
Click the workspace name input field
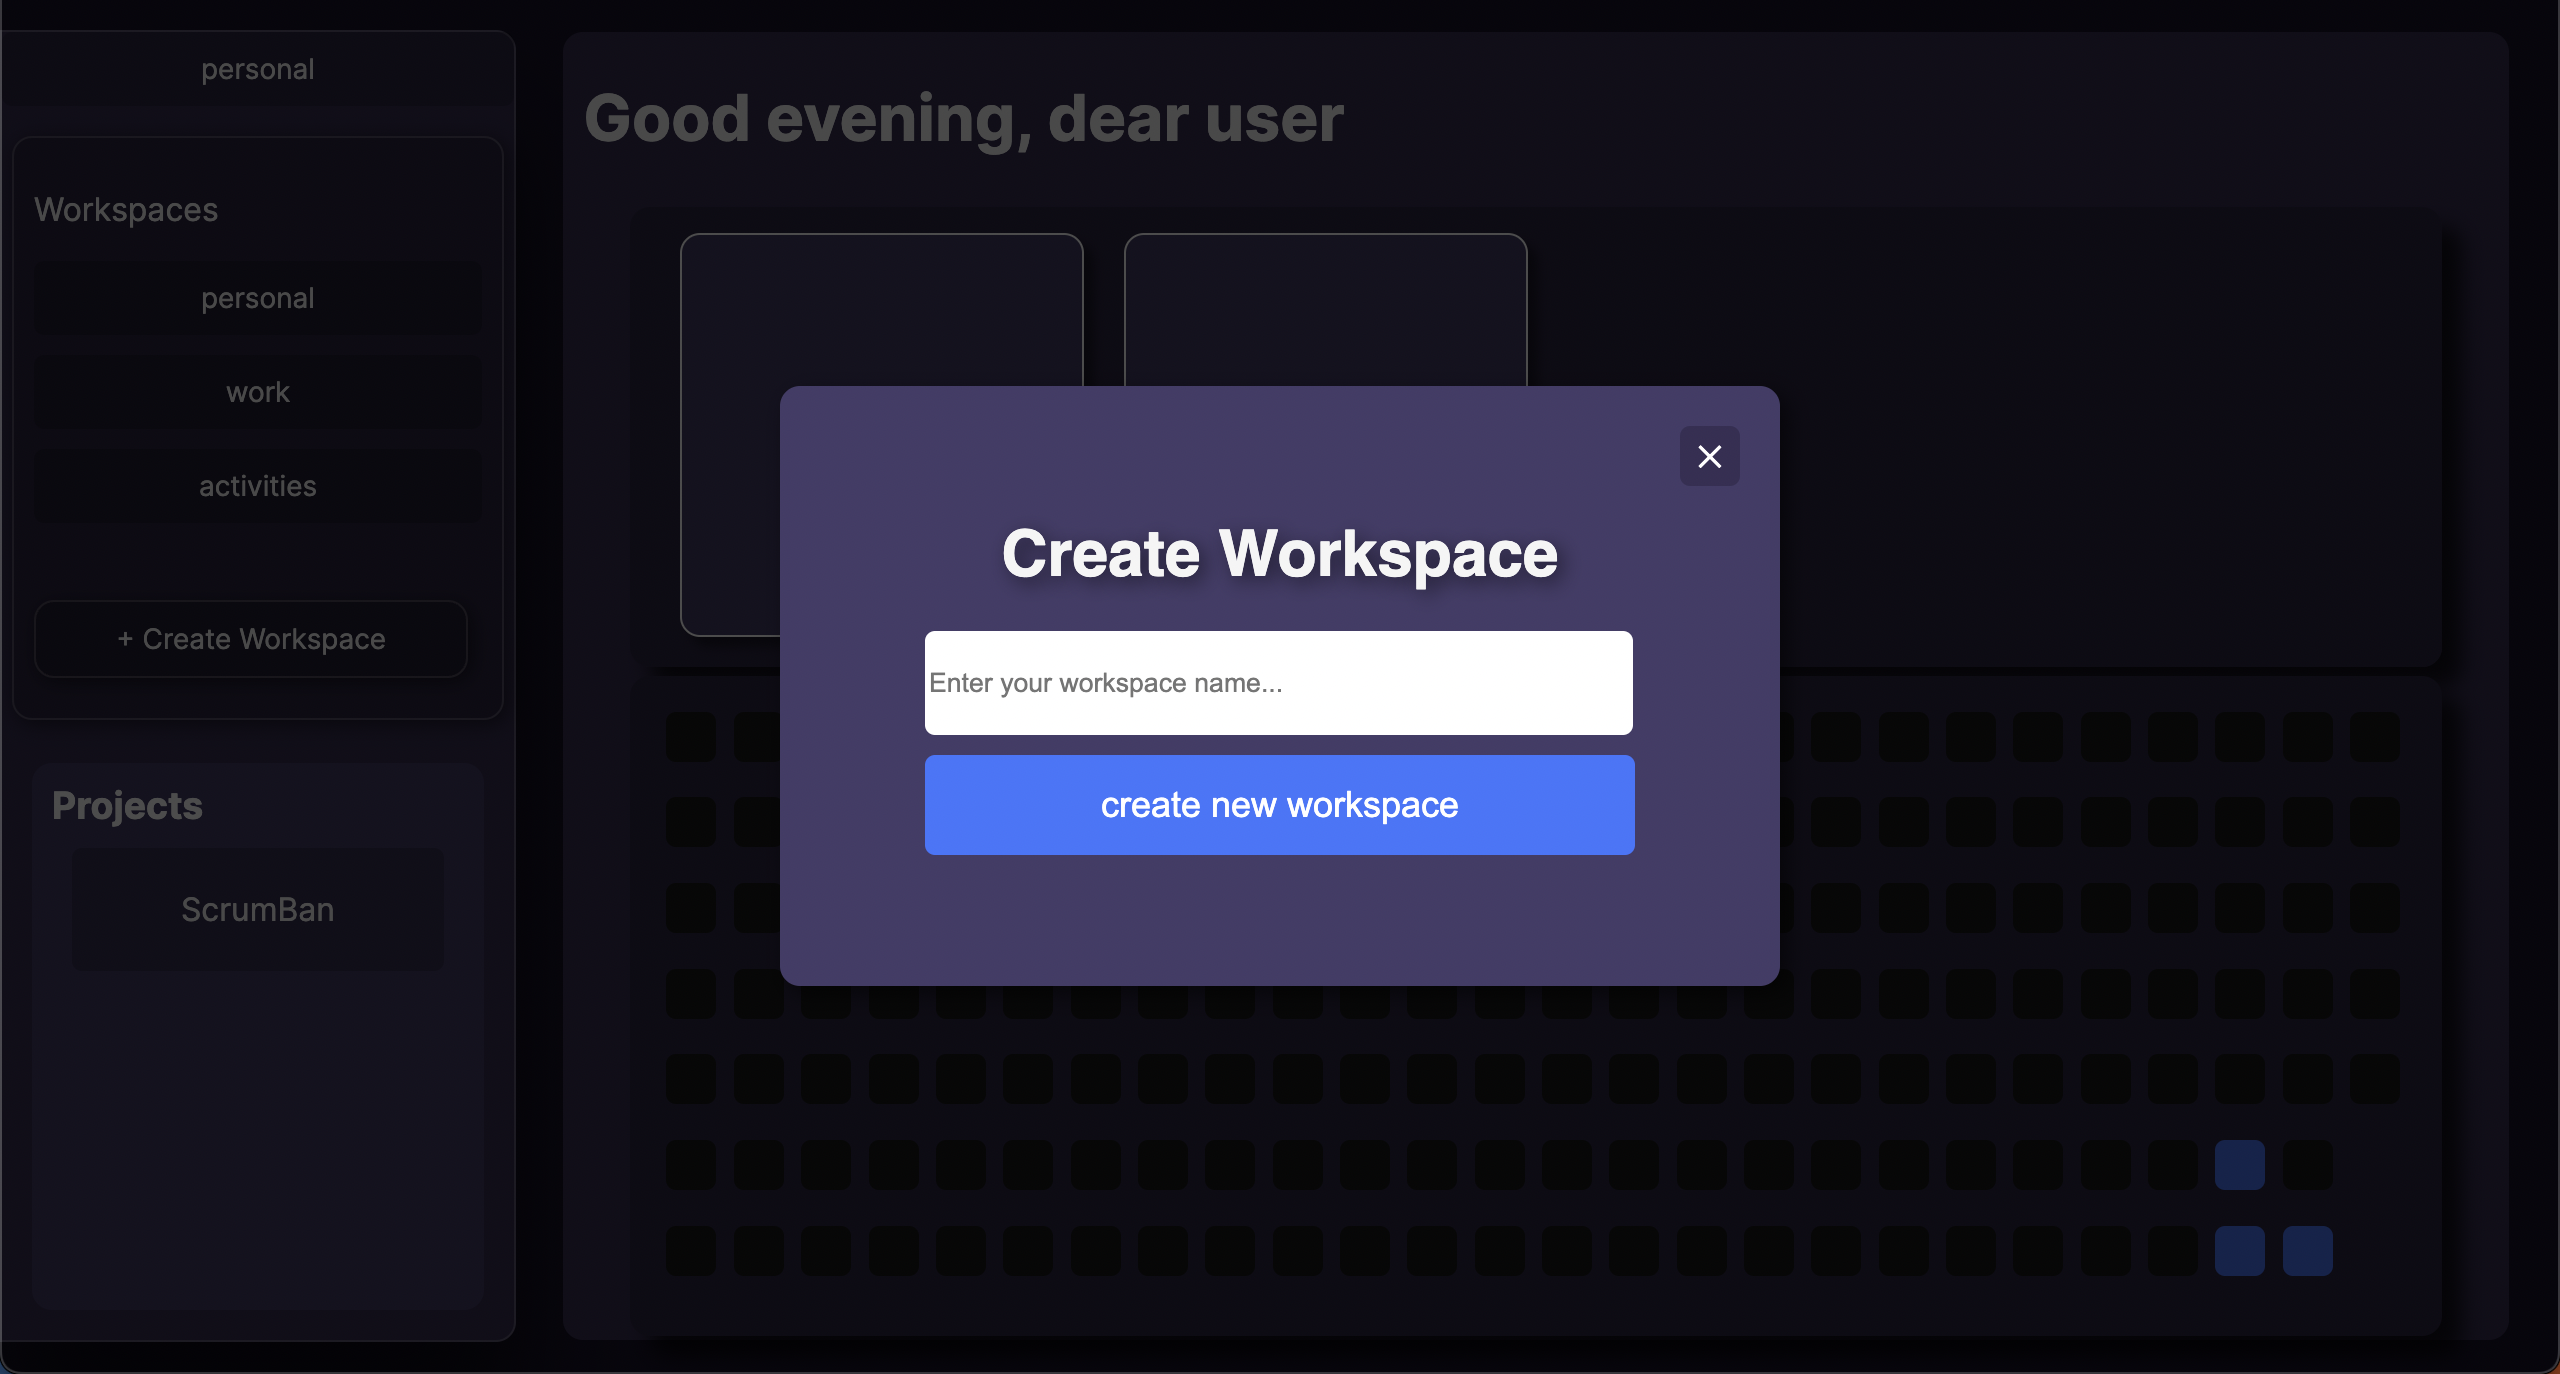click(1278, 683)
